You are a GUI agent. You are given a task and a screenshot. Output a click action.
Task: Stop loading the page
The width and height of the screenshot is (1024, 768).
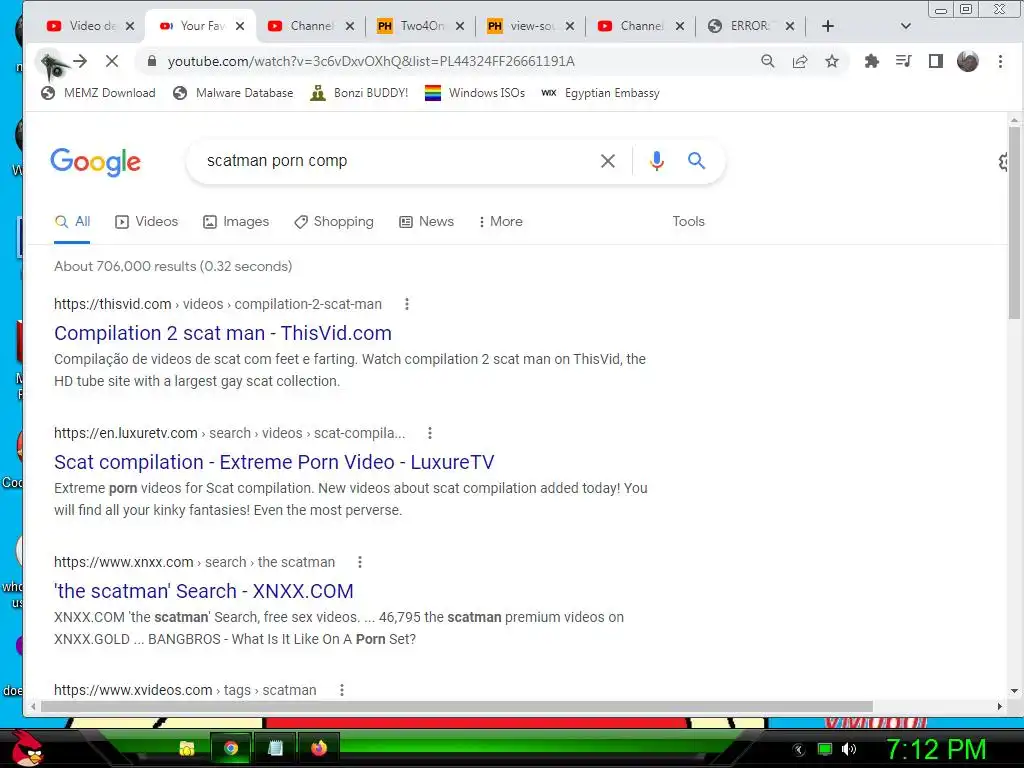pyautogui.click(x=112, y=61)
